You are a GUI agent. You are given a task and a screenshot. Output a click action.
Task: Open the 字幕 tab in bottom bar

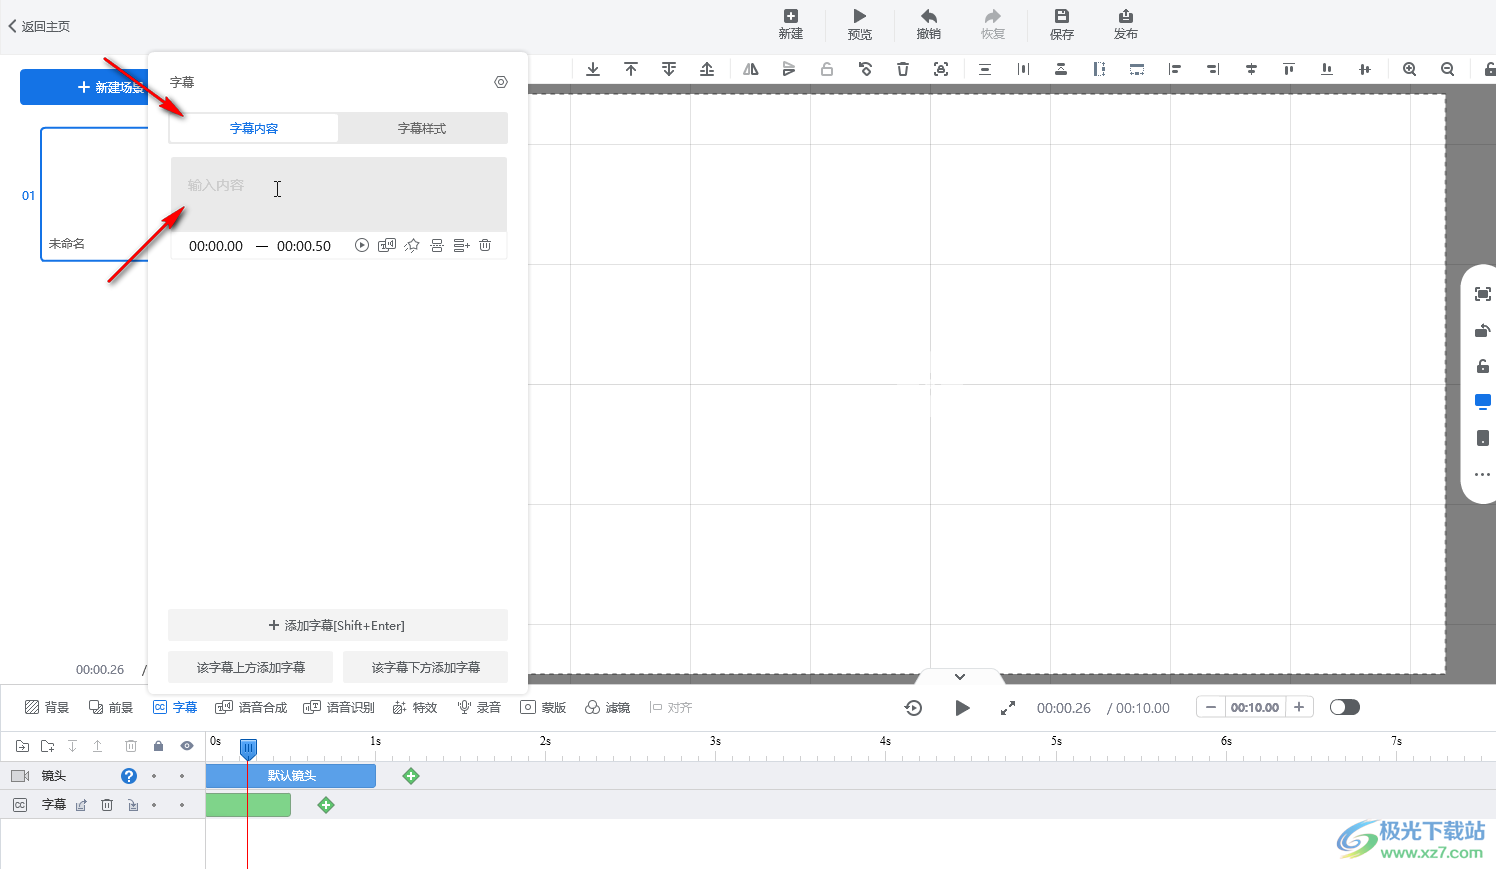coord(175,707)
